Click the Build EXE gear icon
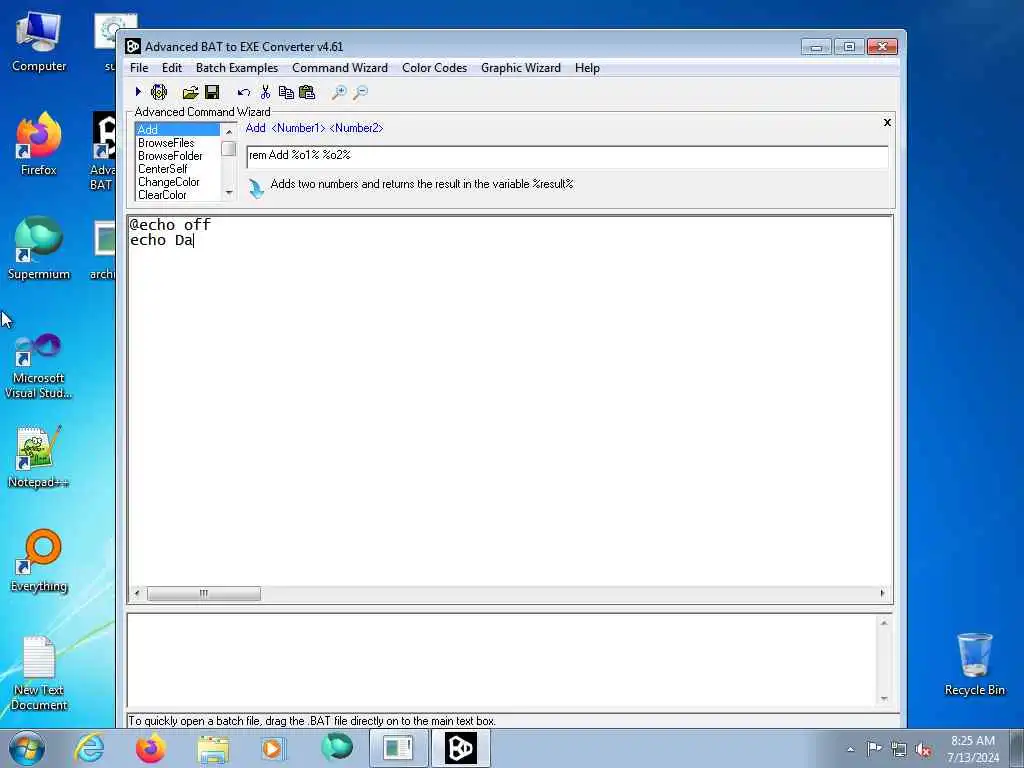1024x768 pixels. [159, 92]
